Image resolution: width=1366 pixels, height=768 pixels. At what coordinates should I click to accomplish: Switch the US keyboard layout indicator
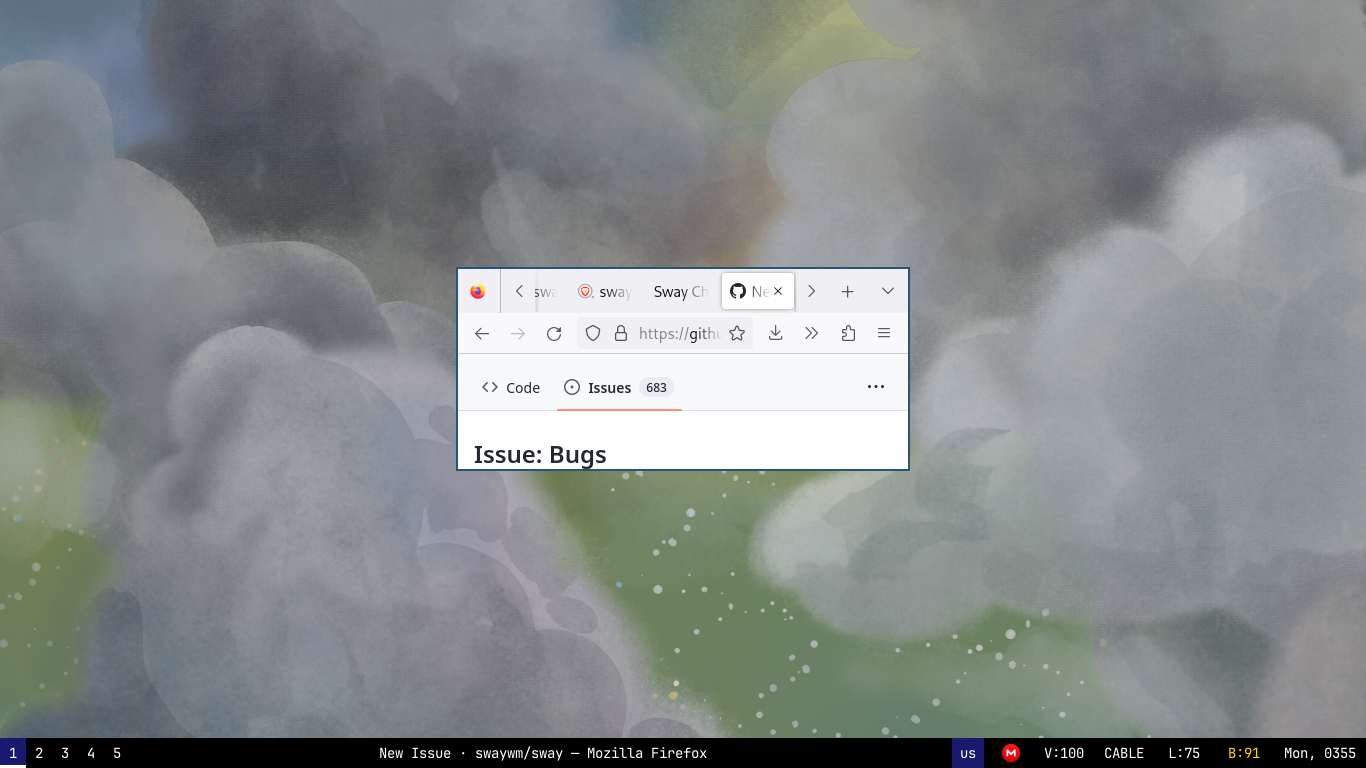[x=966, y=753]
